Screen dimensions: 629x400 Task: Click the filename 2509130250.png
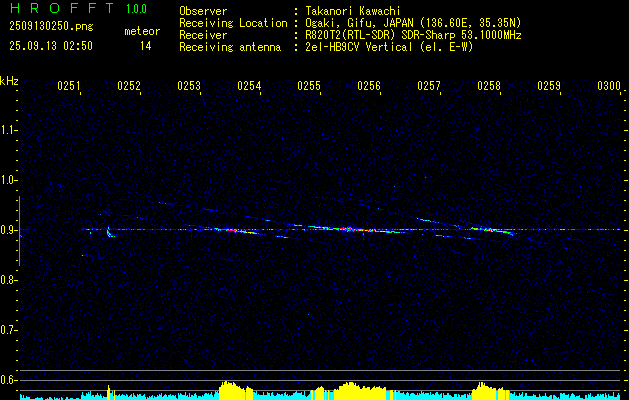[x=51, y=26]
